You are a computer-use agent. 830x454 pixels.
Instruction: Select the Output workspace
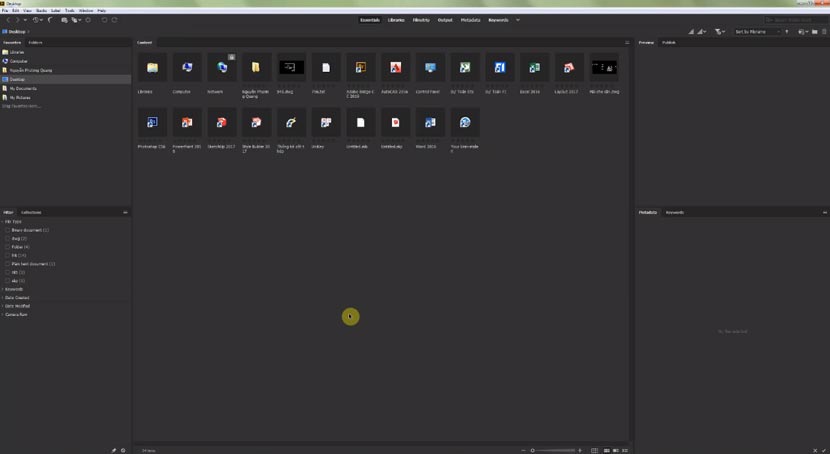445,20
